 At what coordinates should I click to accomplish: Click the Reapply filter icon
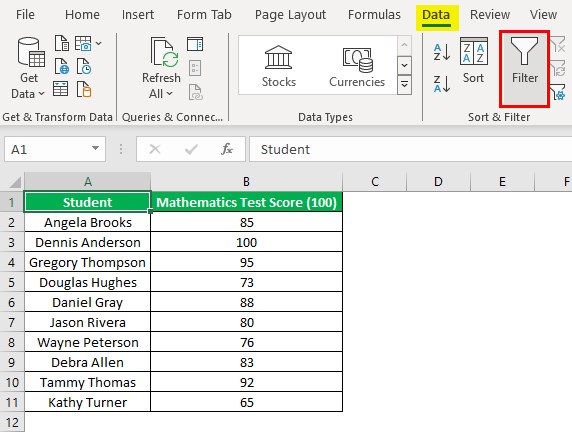pos(557,68)
